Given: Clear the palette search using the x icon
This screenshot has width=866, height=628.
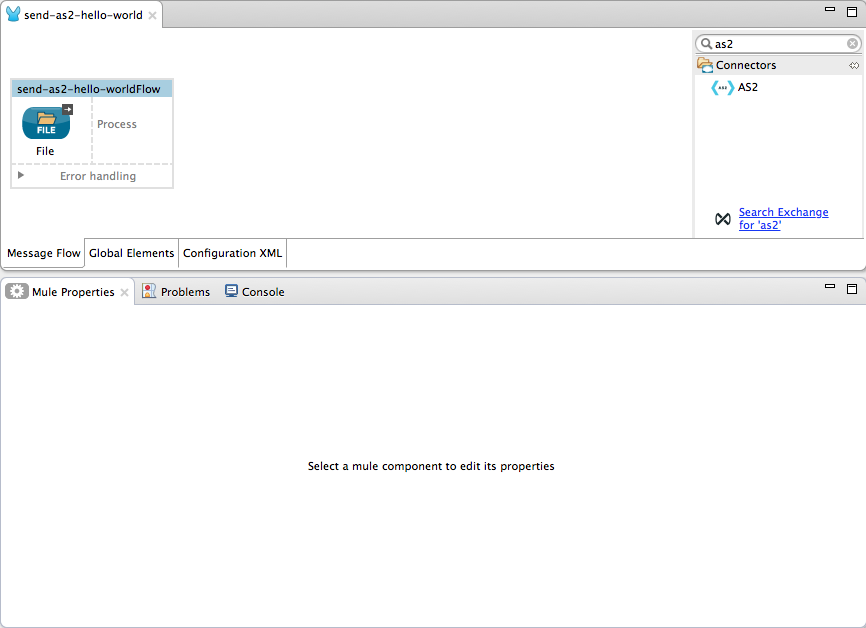Looking at the screenshot, I should [852, 43].
